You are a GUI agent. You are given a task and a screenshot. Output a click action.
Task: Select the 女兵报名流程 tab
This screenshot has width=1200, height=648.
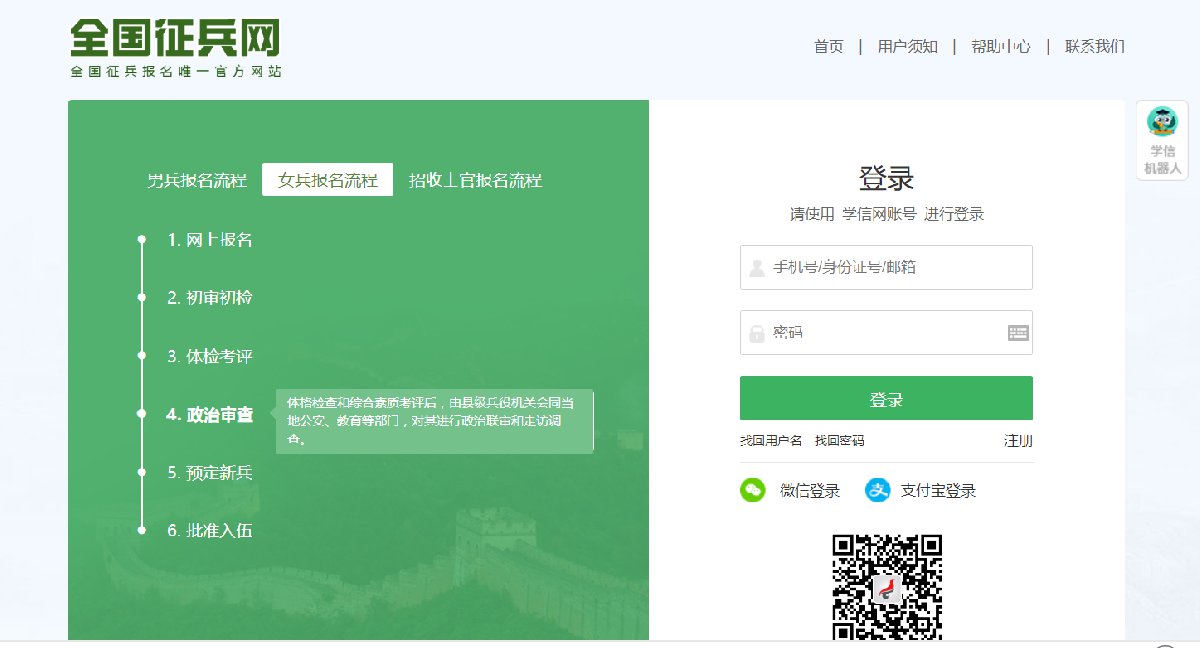(328, 181)
